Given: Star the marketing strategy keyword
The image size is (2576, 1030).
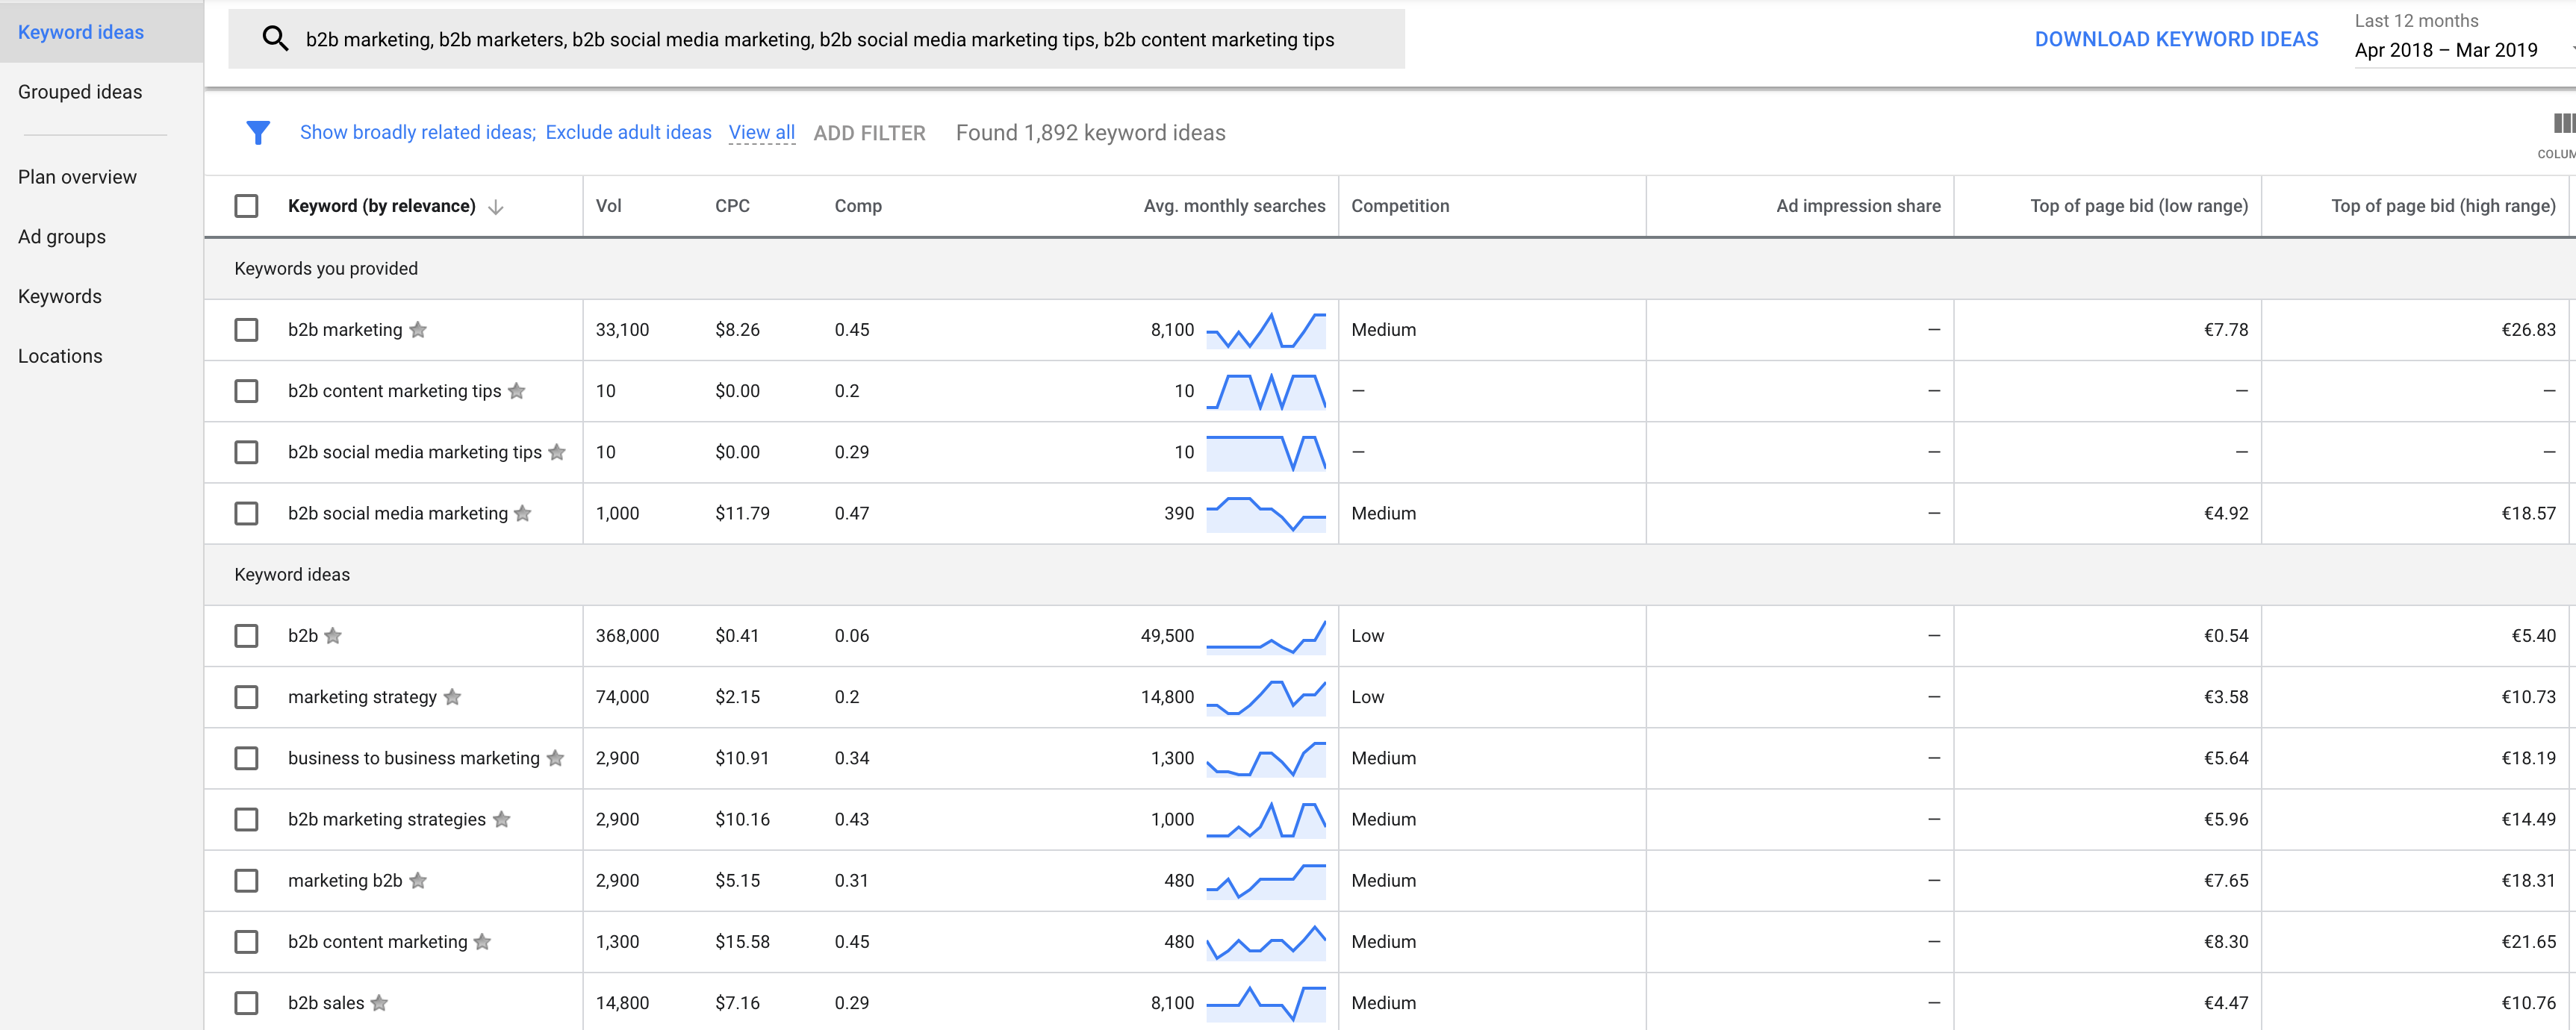Looking at the screenshot, I should [452, 697].
